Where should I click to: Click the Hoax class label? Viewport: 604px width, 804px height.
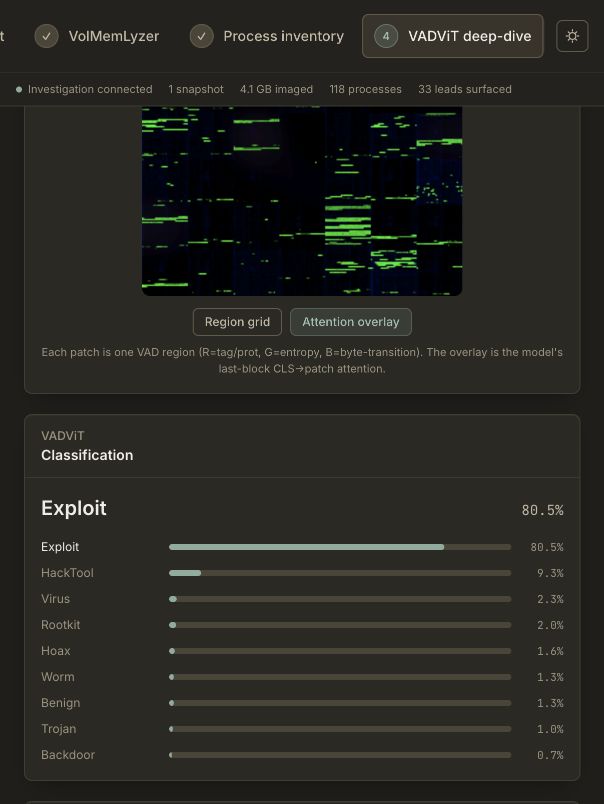[x=55, y=651]
